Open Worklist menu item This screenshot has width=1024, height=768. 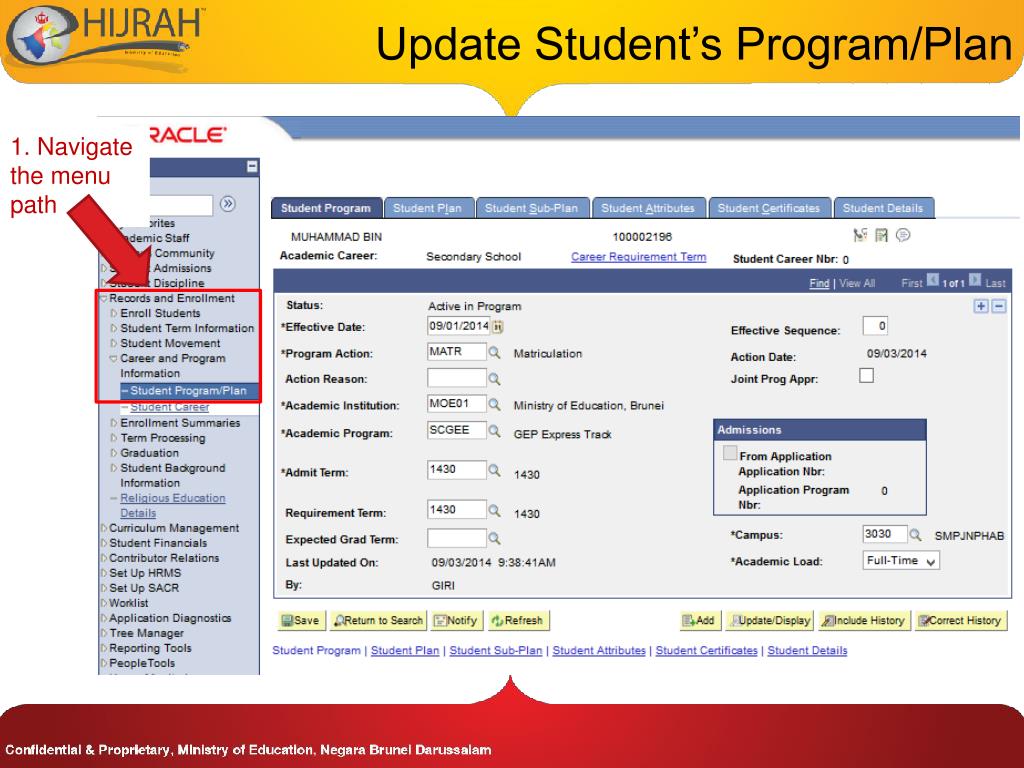pyautogui.click(x=129, y=603)
